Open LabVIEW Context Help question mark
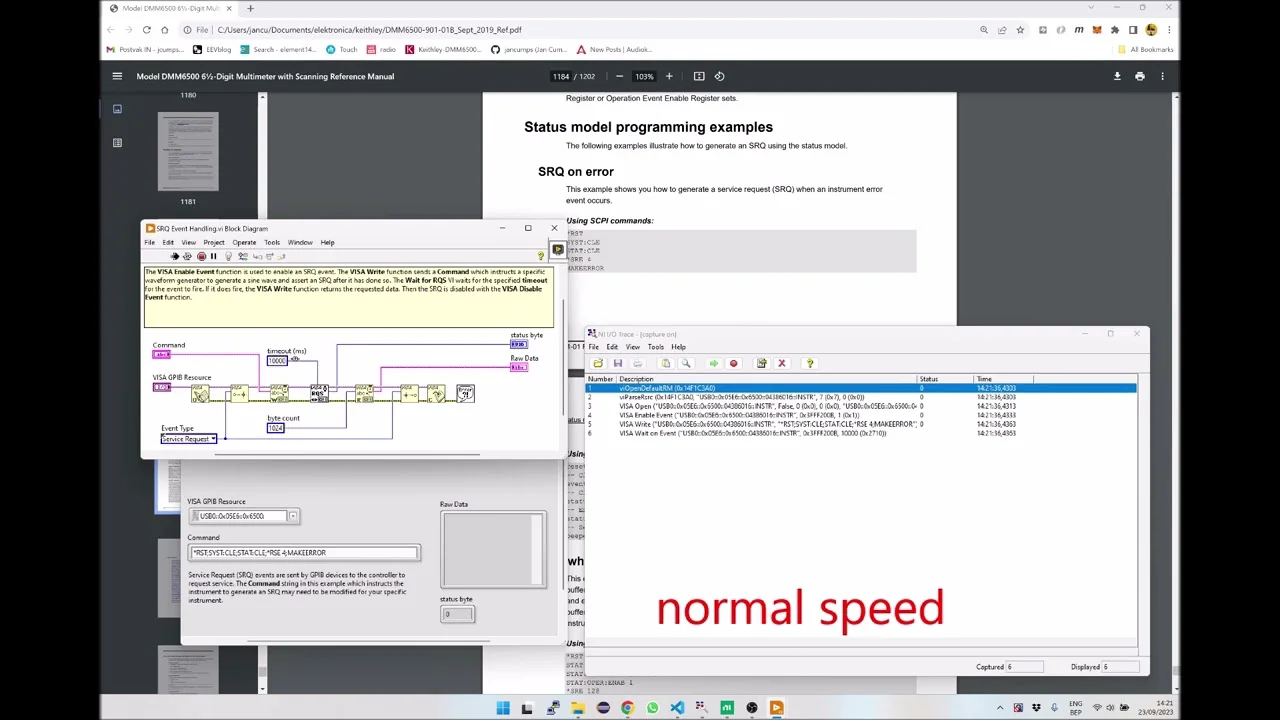 point(541,257)
